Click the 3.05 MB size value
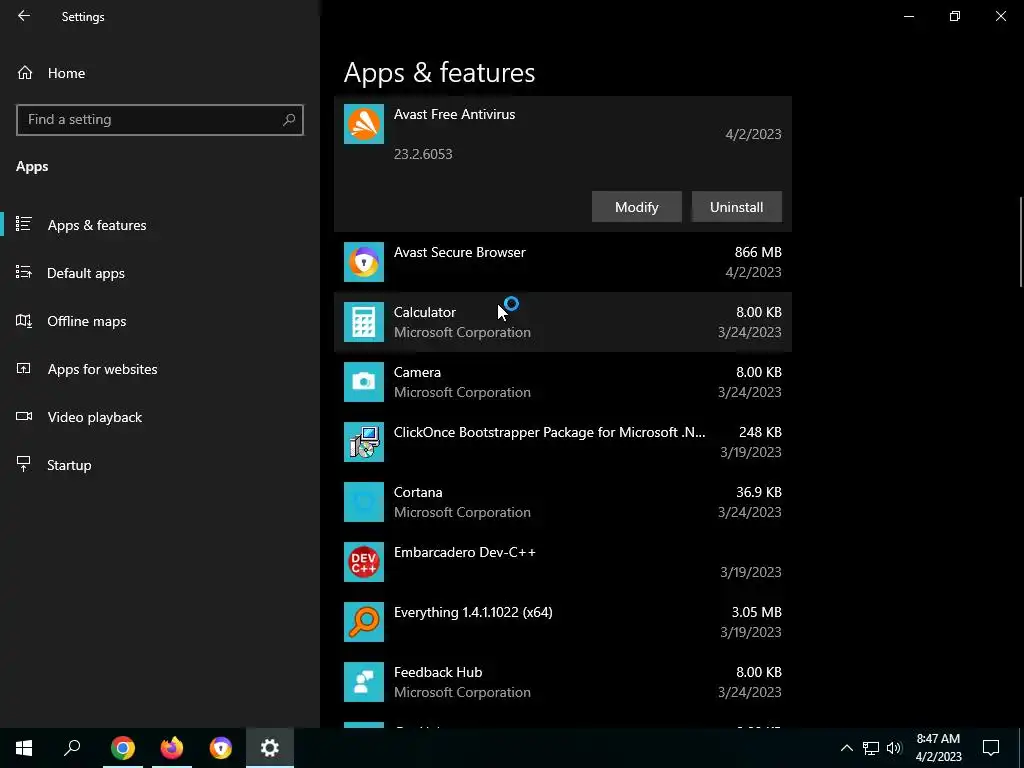The height and width of the screenshot is (768, 1024). click(756, 613)
